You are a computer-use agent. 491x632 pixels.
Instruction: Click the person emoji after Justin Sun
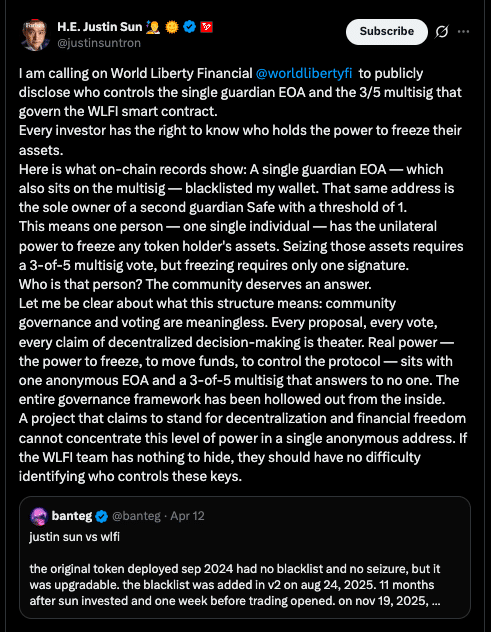(153, 27)
